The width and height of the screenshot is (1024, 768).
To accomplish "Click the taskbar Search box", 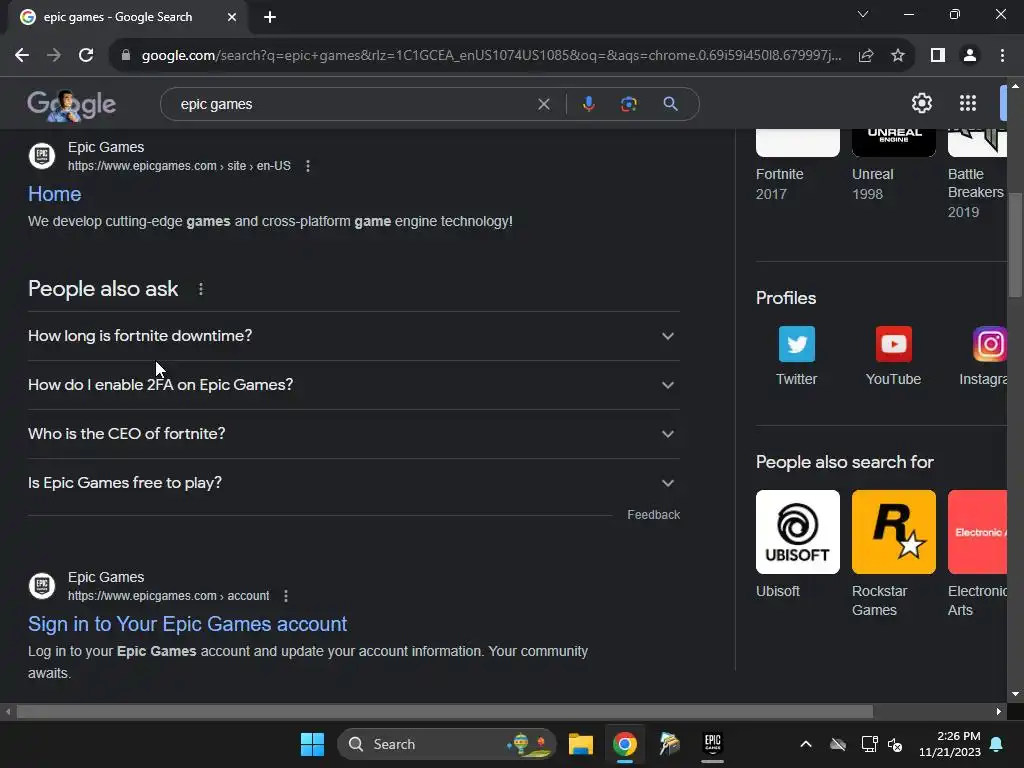I will (447, 744).
